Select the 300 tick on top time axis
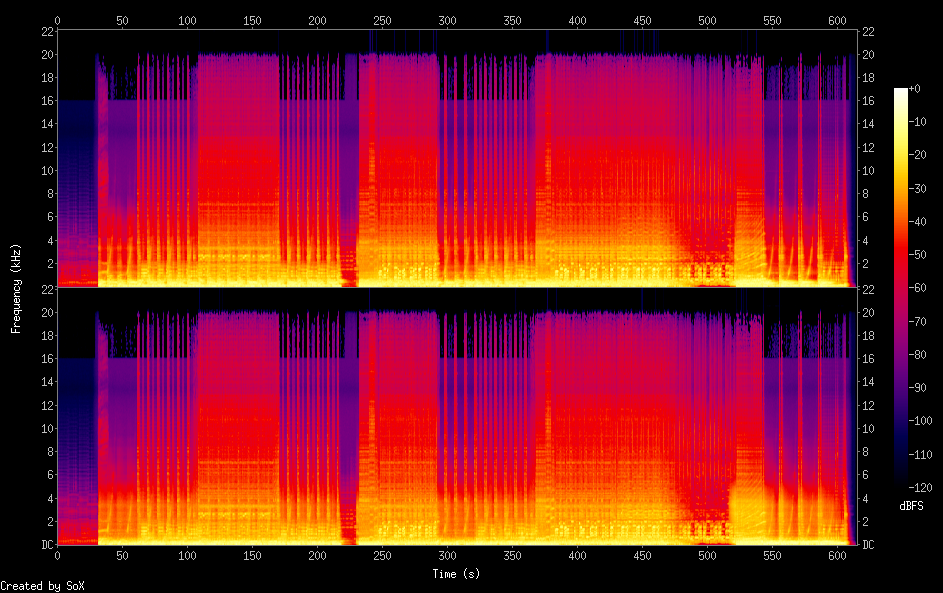Image resolution: width=943 pixels, height=593 pixels. coord(447,20)
